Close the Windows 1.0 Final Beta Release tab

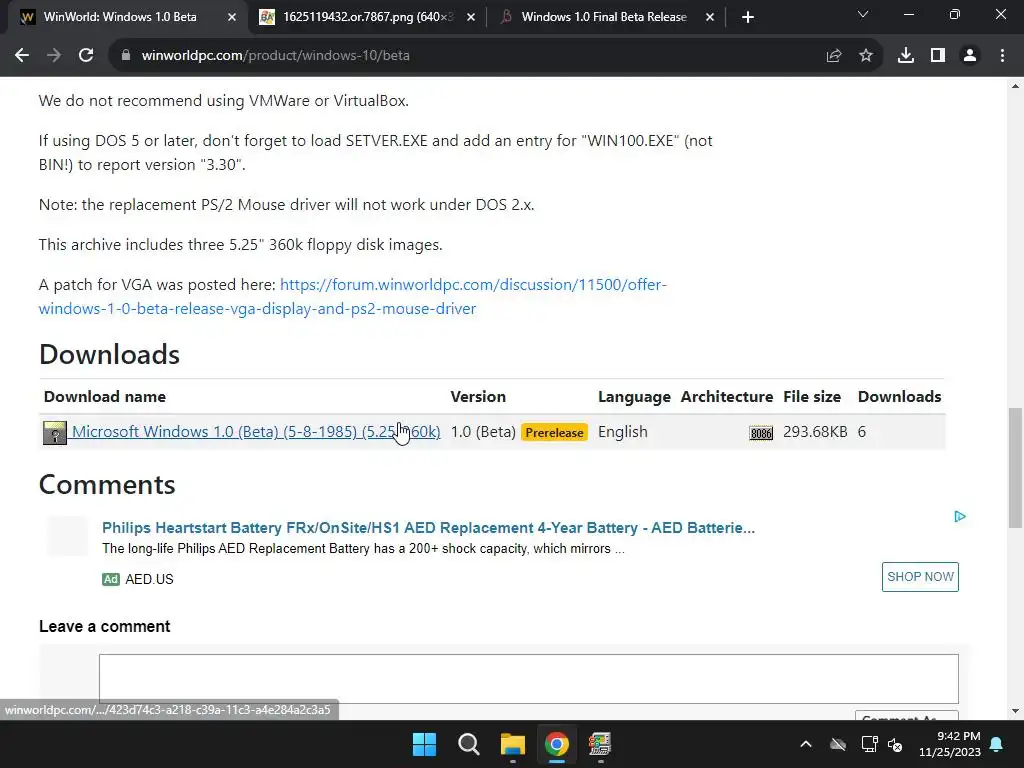click(x=710, y=17)
